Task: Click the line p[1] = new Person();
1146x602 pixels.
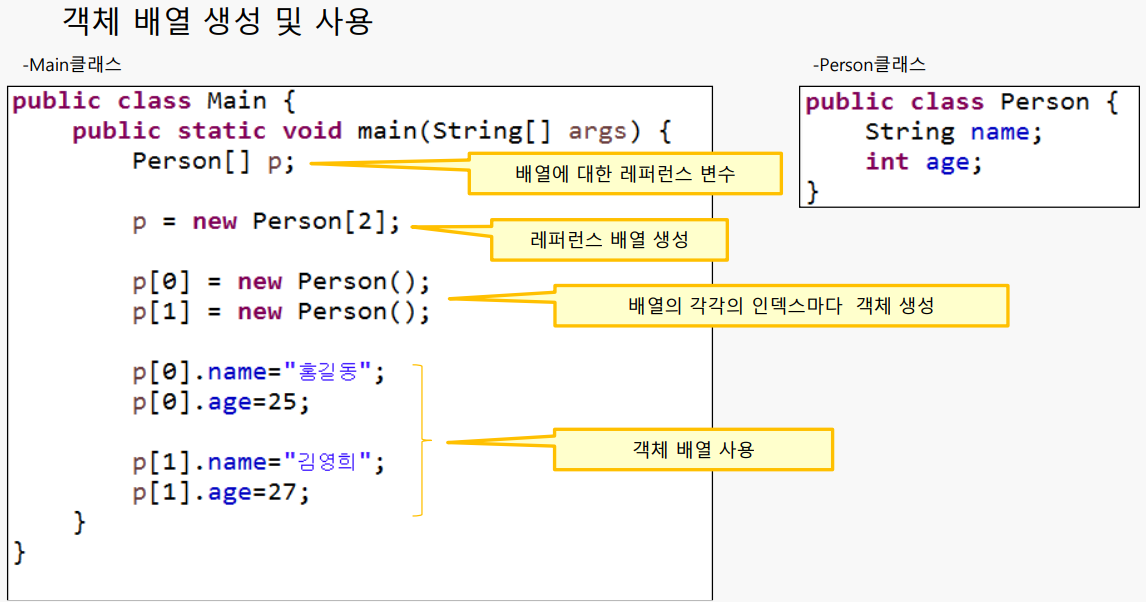Action: click(281, 312)
